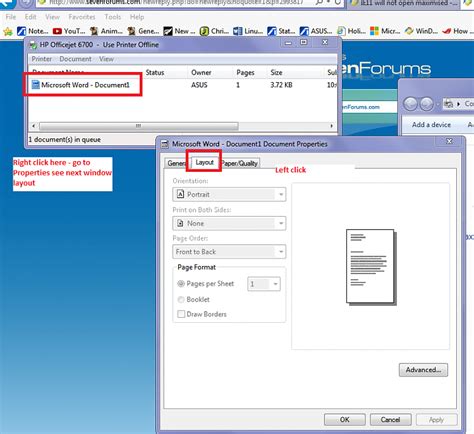Open the Page Order Front to Back dropdown
This screenshot has height=434, width=474.
pos(229,252)
